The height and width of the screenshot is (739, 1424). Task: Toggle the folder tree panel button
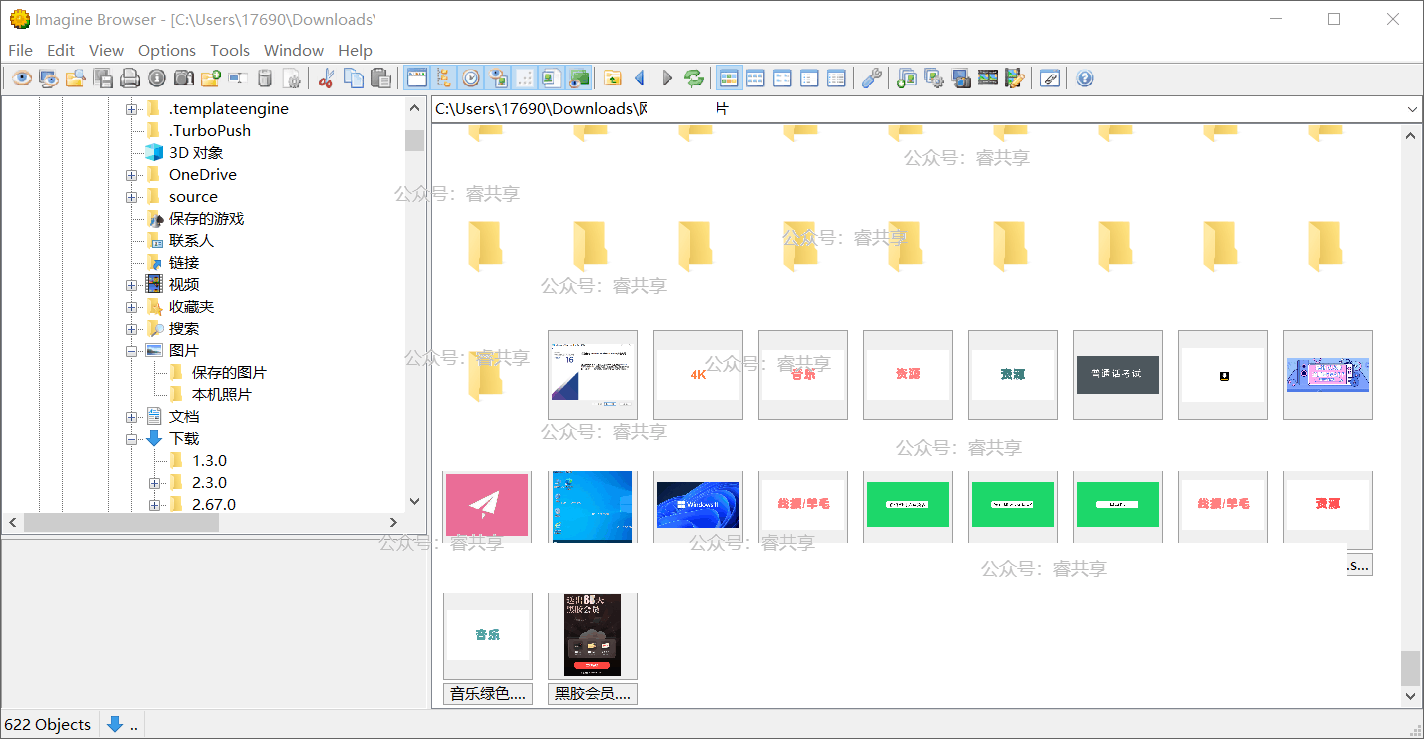444,78
